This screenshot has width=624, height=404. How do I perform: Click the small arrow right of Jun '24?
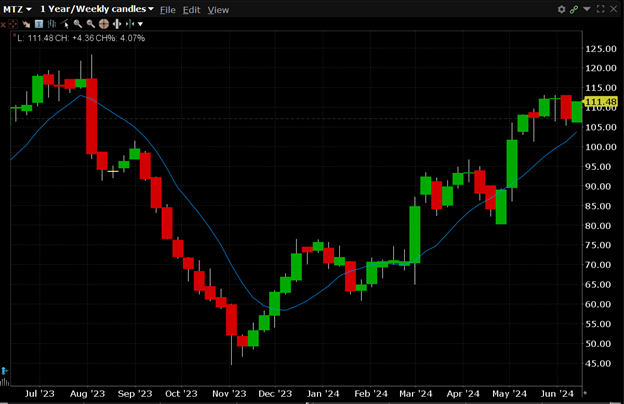[584, 393]
